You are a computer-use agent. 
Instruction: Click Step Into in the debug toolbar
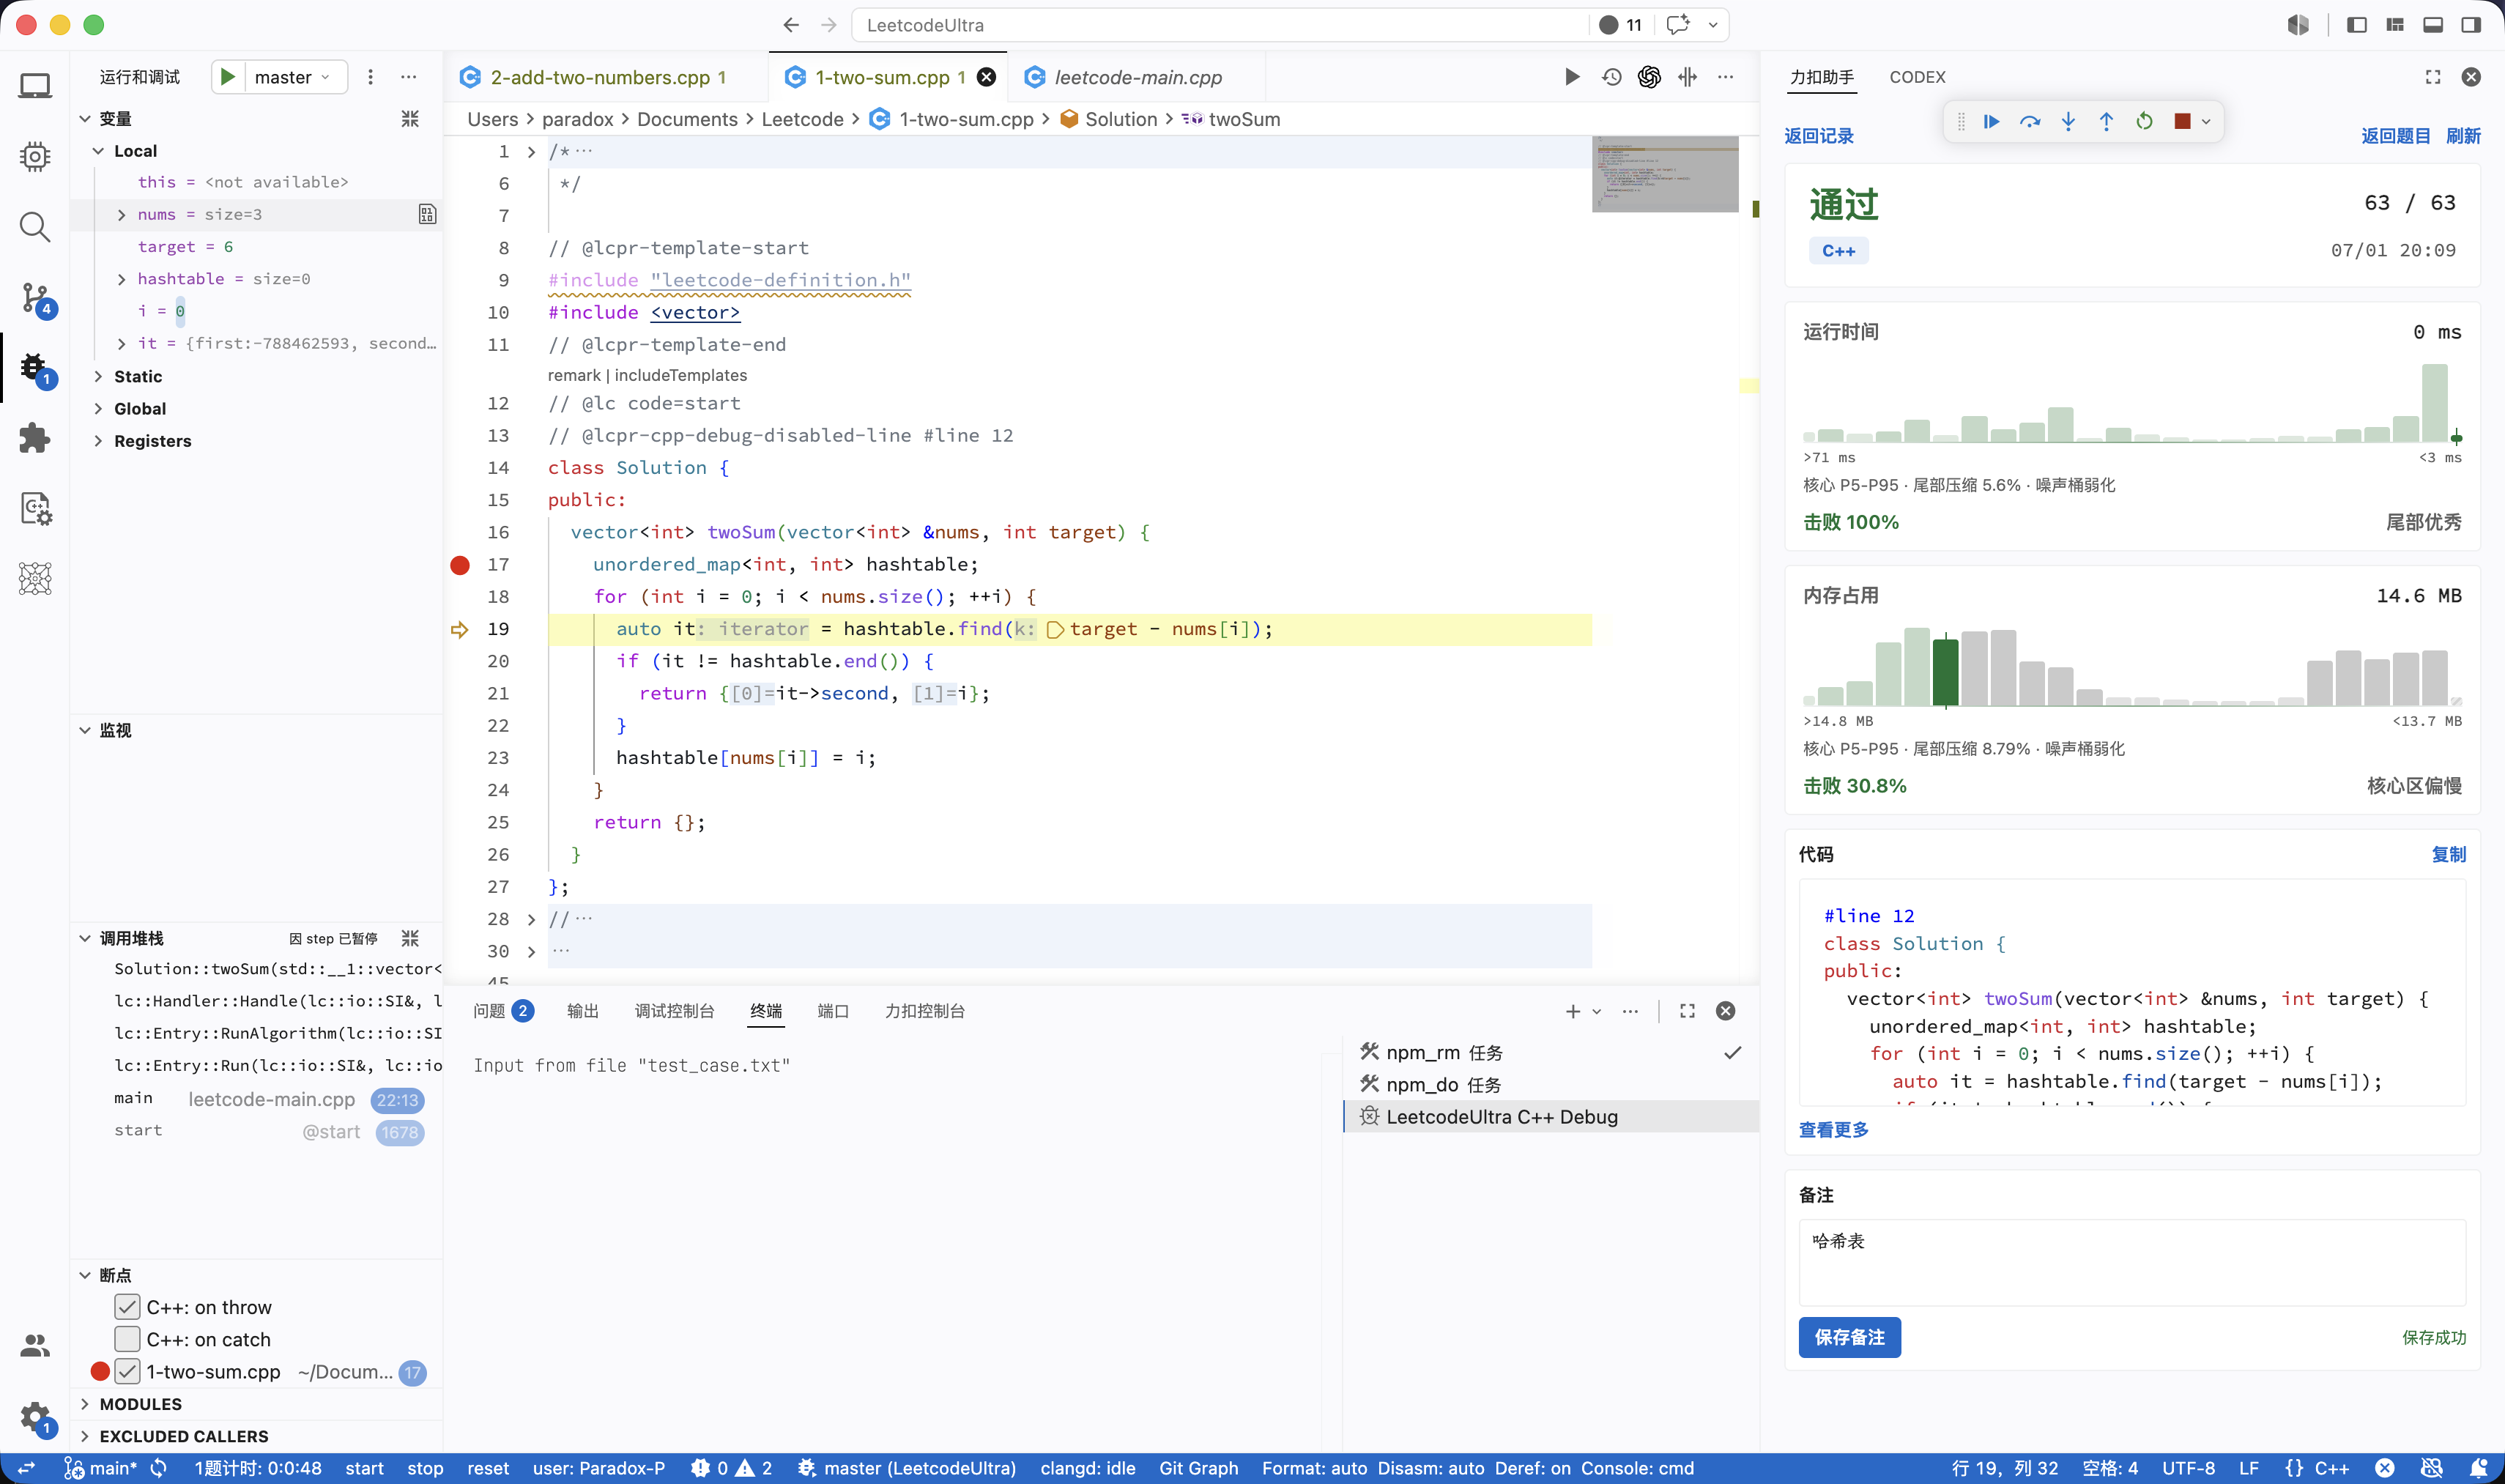(2068, 121)
